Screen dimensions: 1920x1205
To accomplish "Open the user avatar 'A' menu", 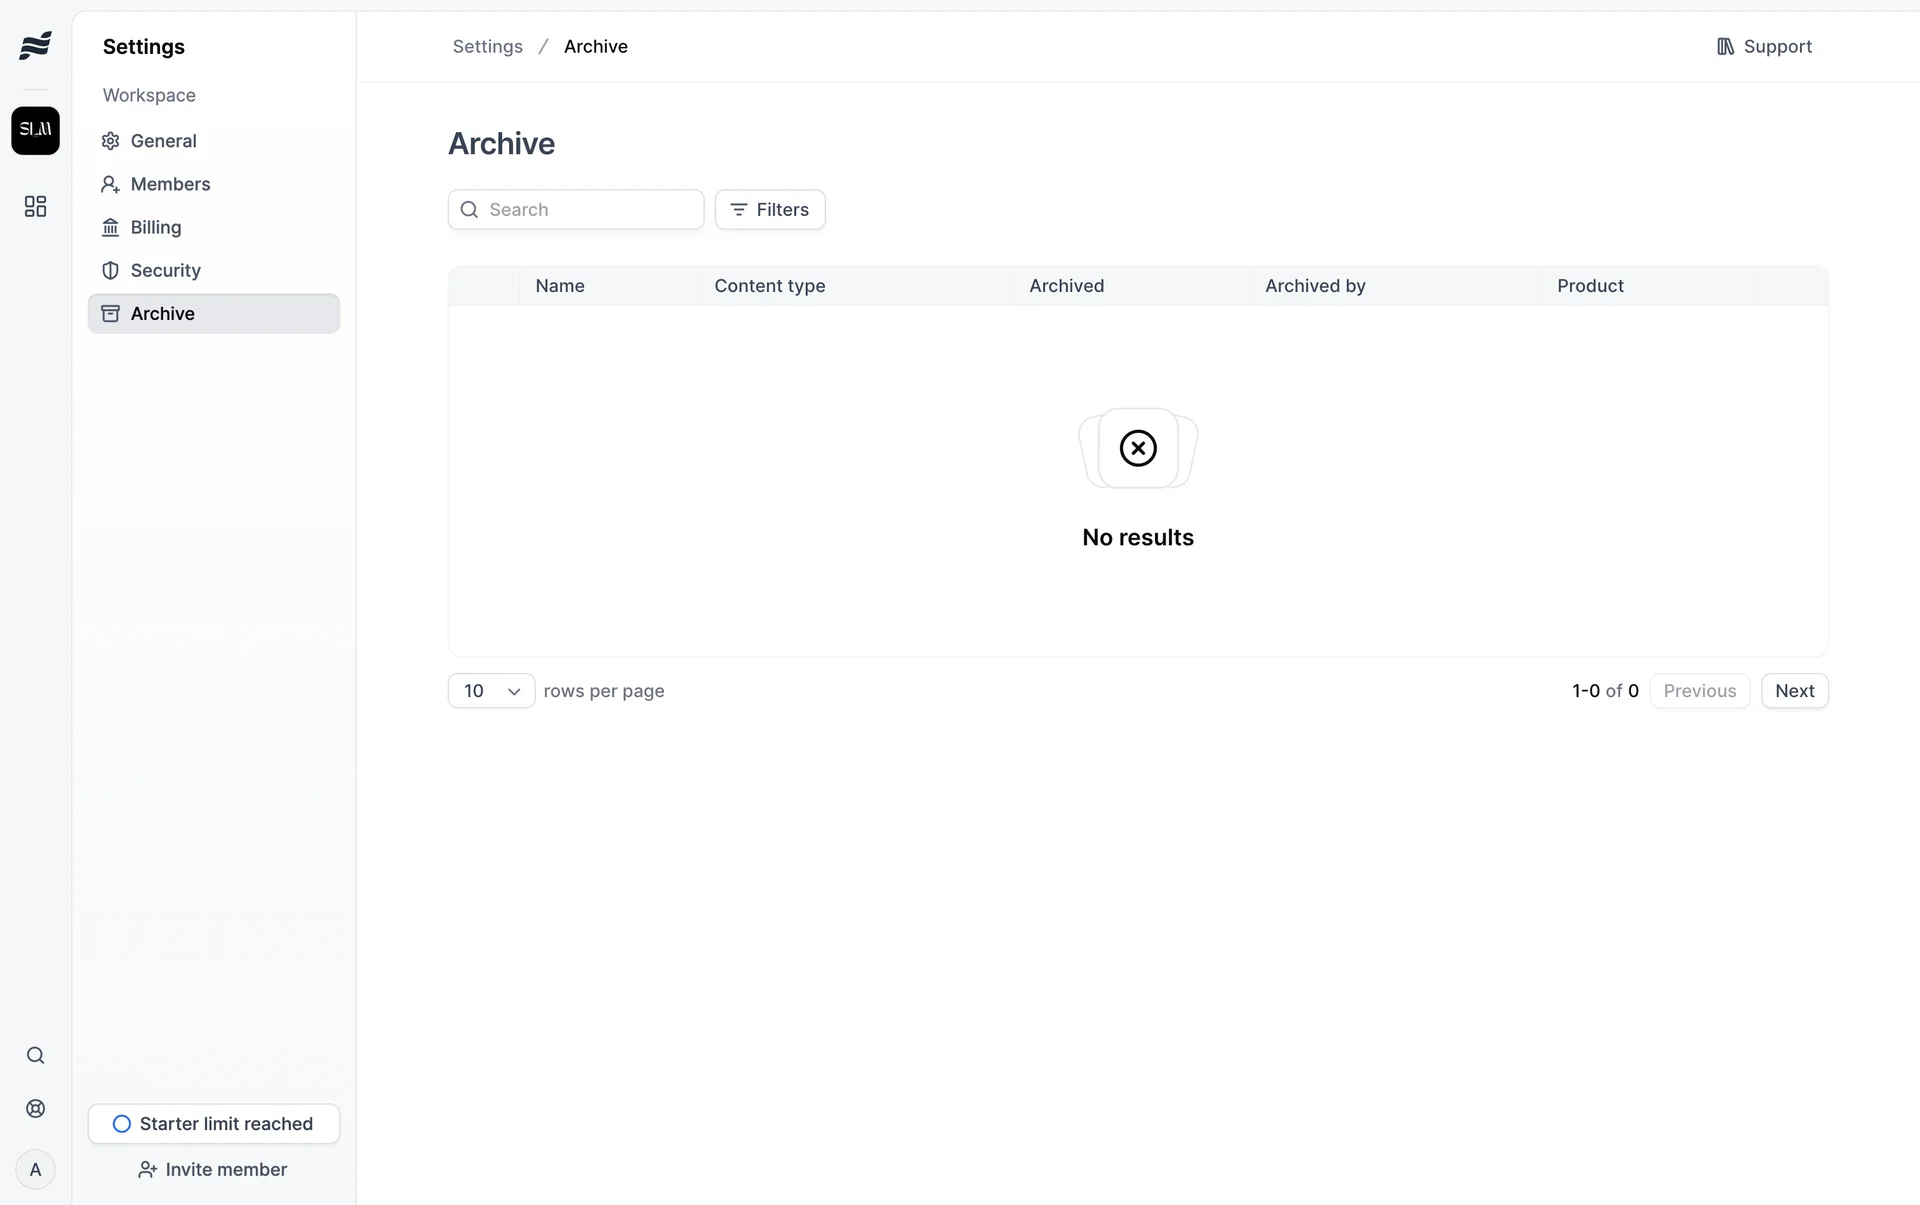I will click(x=35, y=1169).
